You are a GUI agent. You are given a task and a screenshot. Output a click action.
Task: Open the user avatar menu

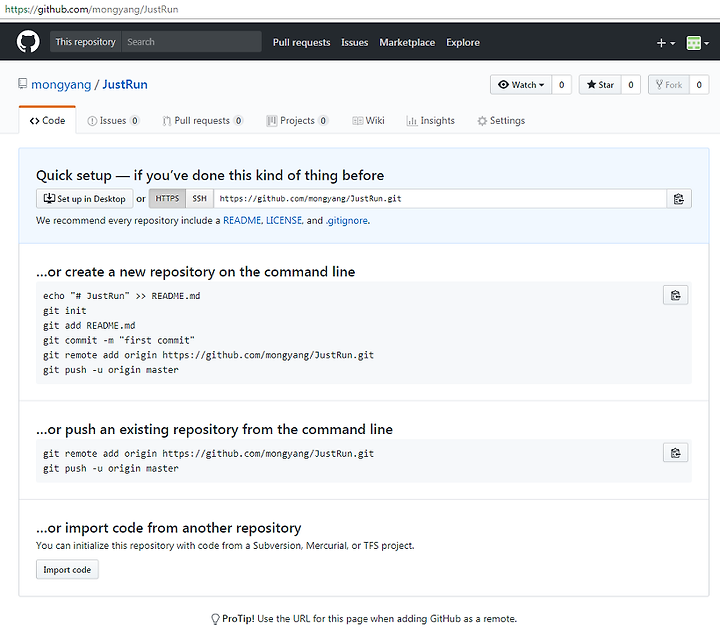point(697,43)
